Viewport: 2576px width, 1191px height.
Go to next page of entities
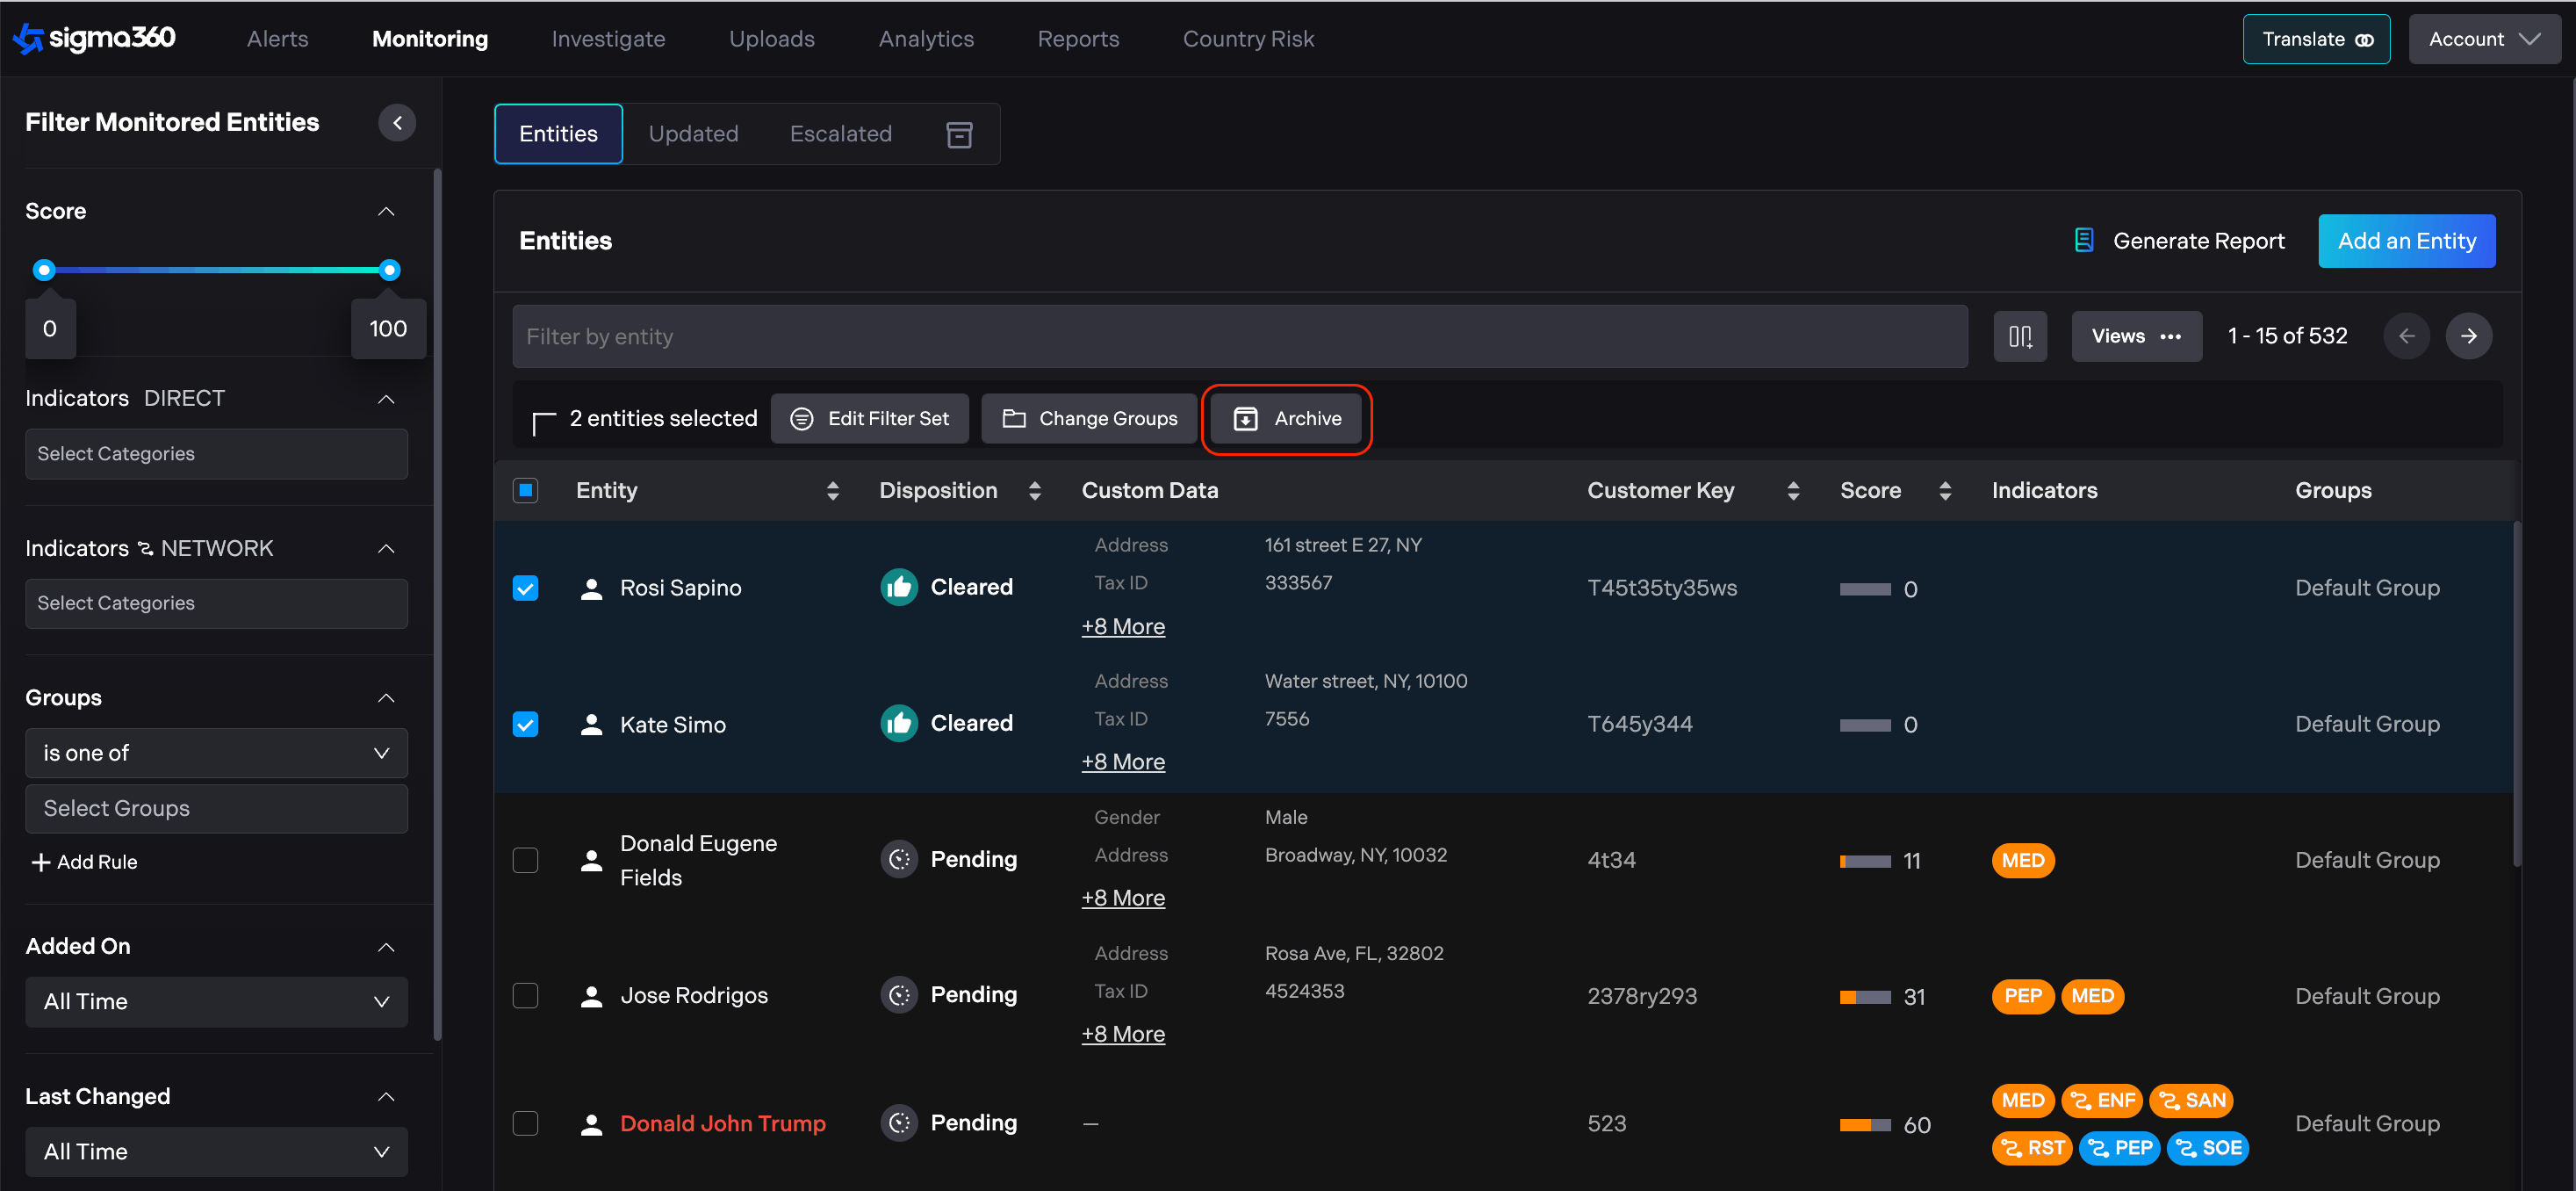(x=2468, y=336)
